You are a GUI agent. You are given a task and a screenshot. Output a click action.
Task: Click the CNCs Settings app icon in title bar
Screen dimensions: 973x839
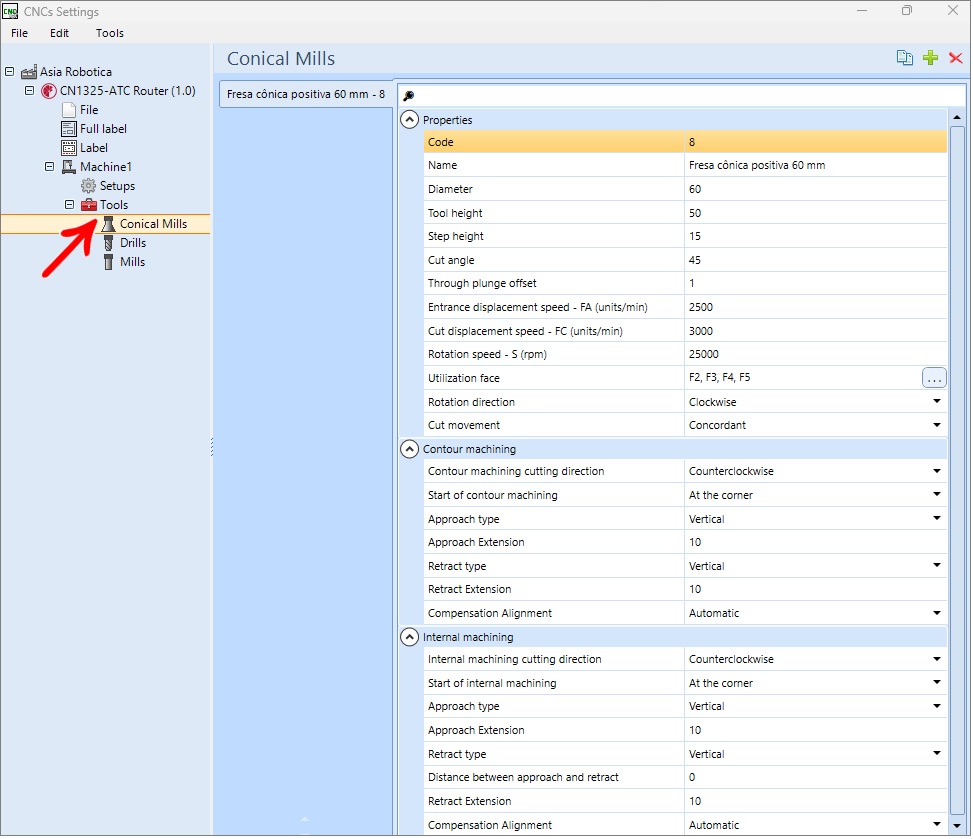(x=10, y=11)
